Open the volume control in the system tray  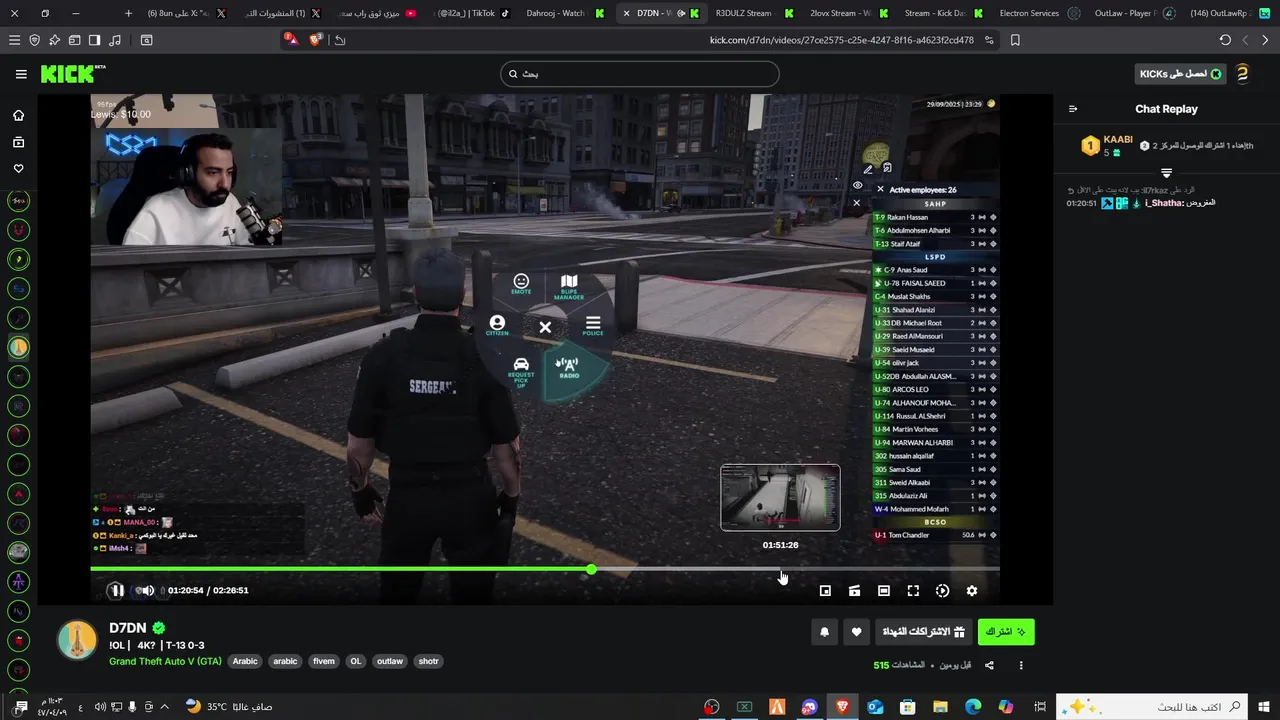pyautogui.click(x=100, y=707)
